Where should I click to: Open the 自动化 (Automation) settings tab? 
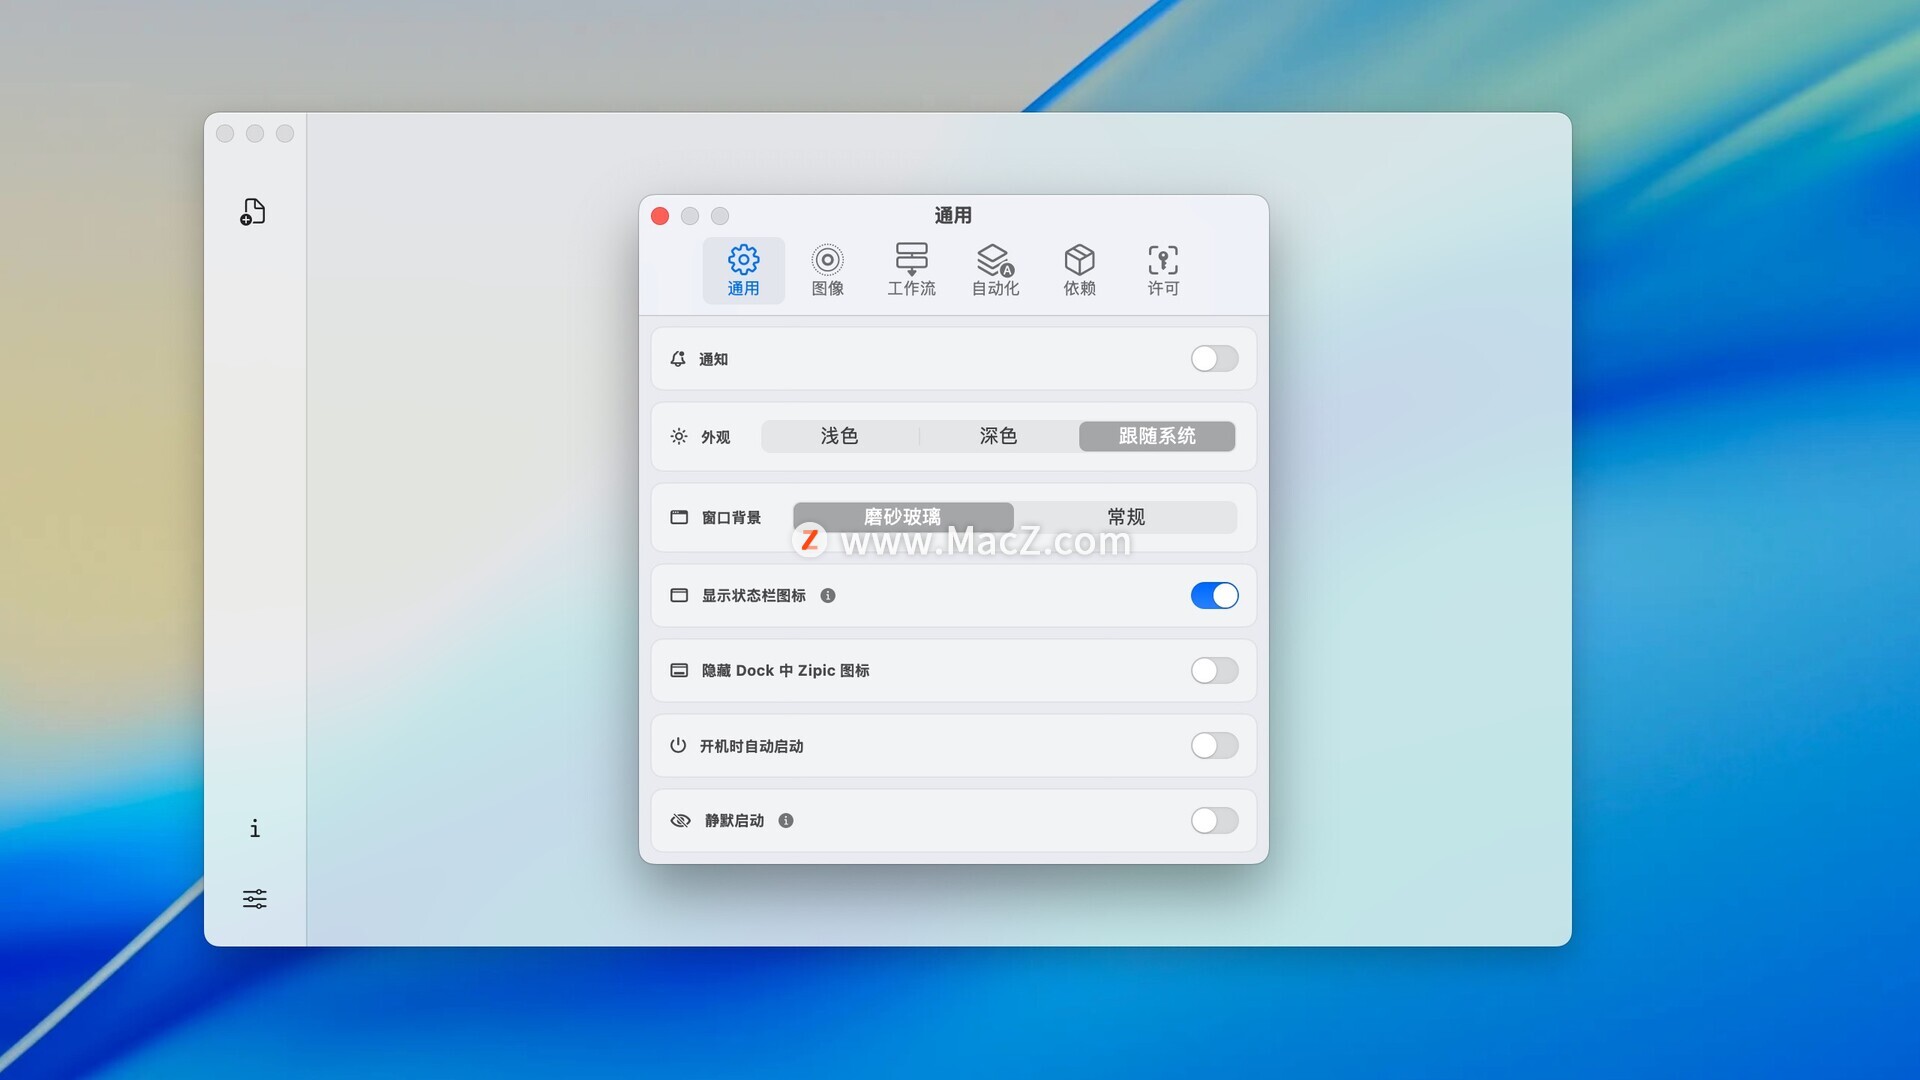[995, 270]
